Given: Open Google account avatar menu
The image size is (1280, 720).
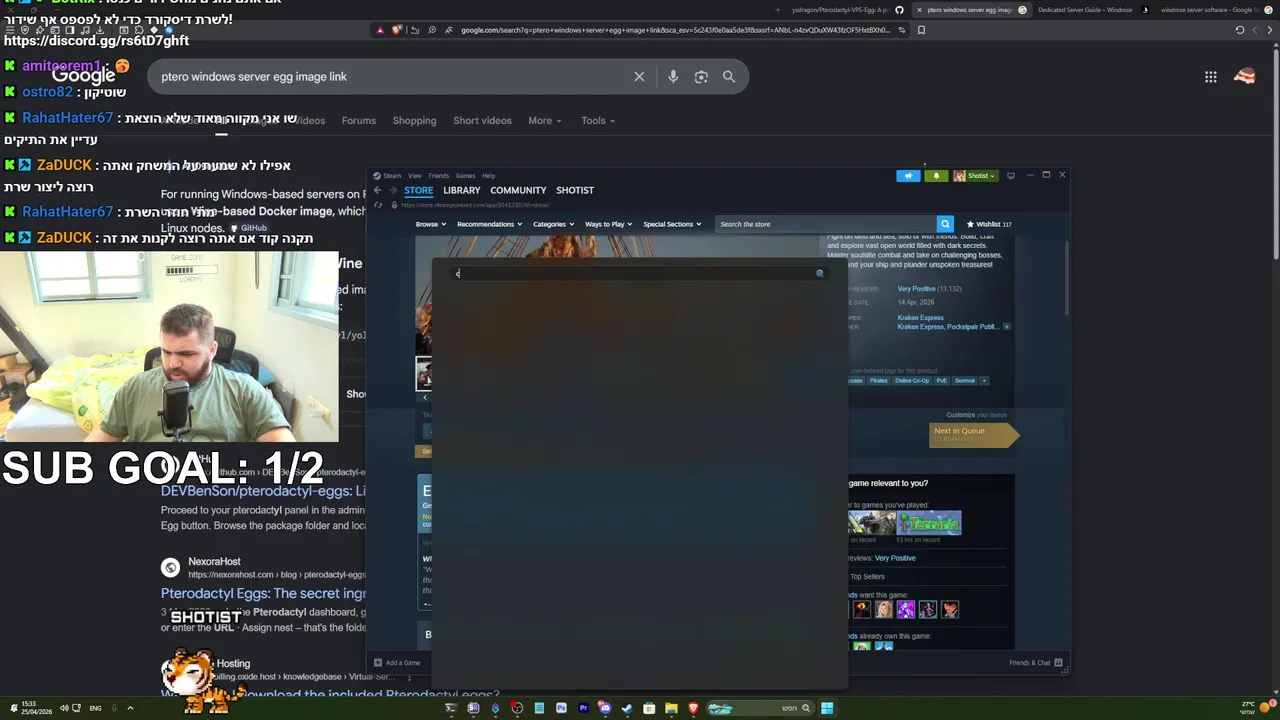Looking at the screenshot, I should pos(1245,77).
